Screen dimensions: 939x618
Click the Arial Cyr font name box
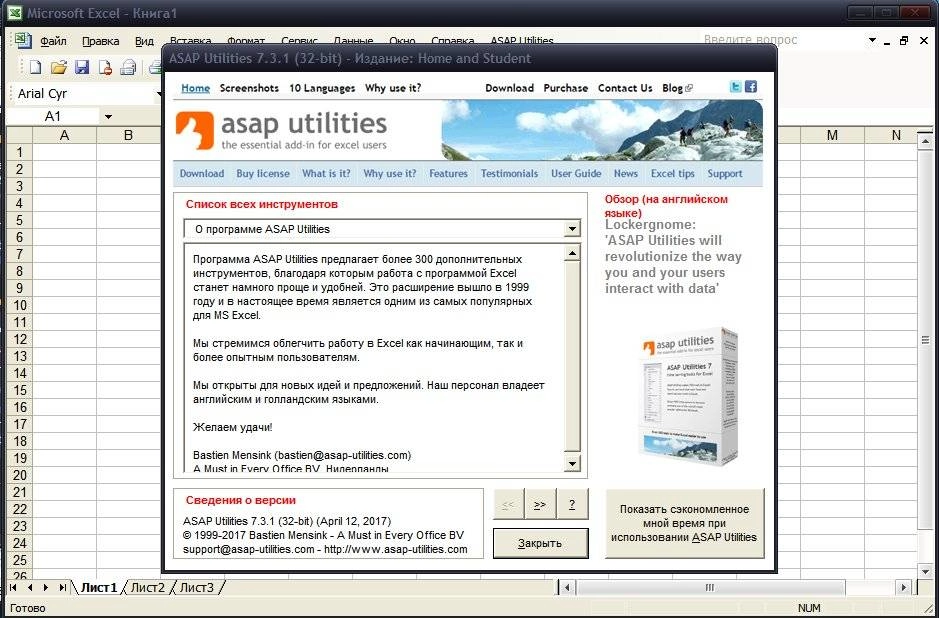tap(83, 94)
